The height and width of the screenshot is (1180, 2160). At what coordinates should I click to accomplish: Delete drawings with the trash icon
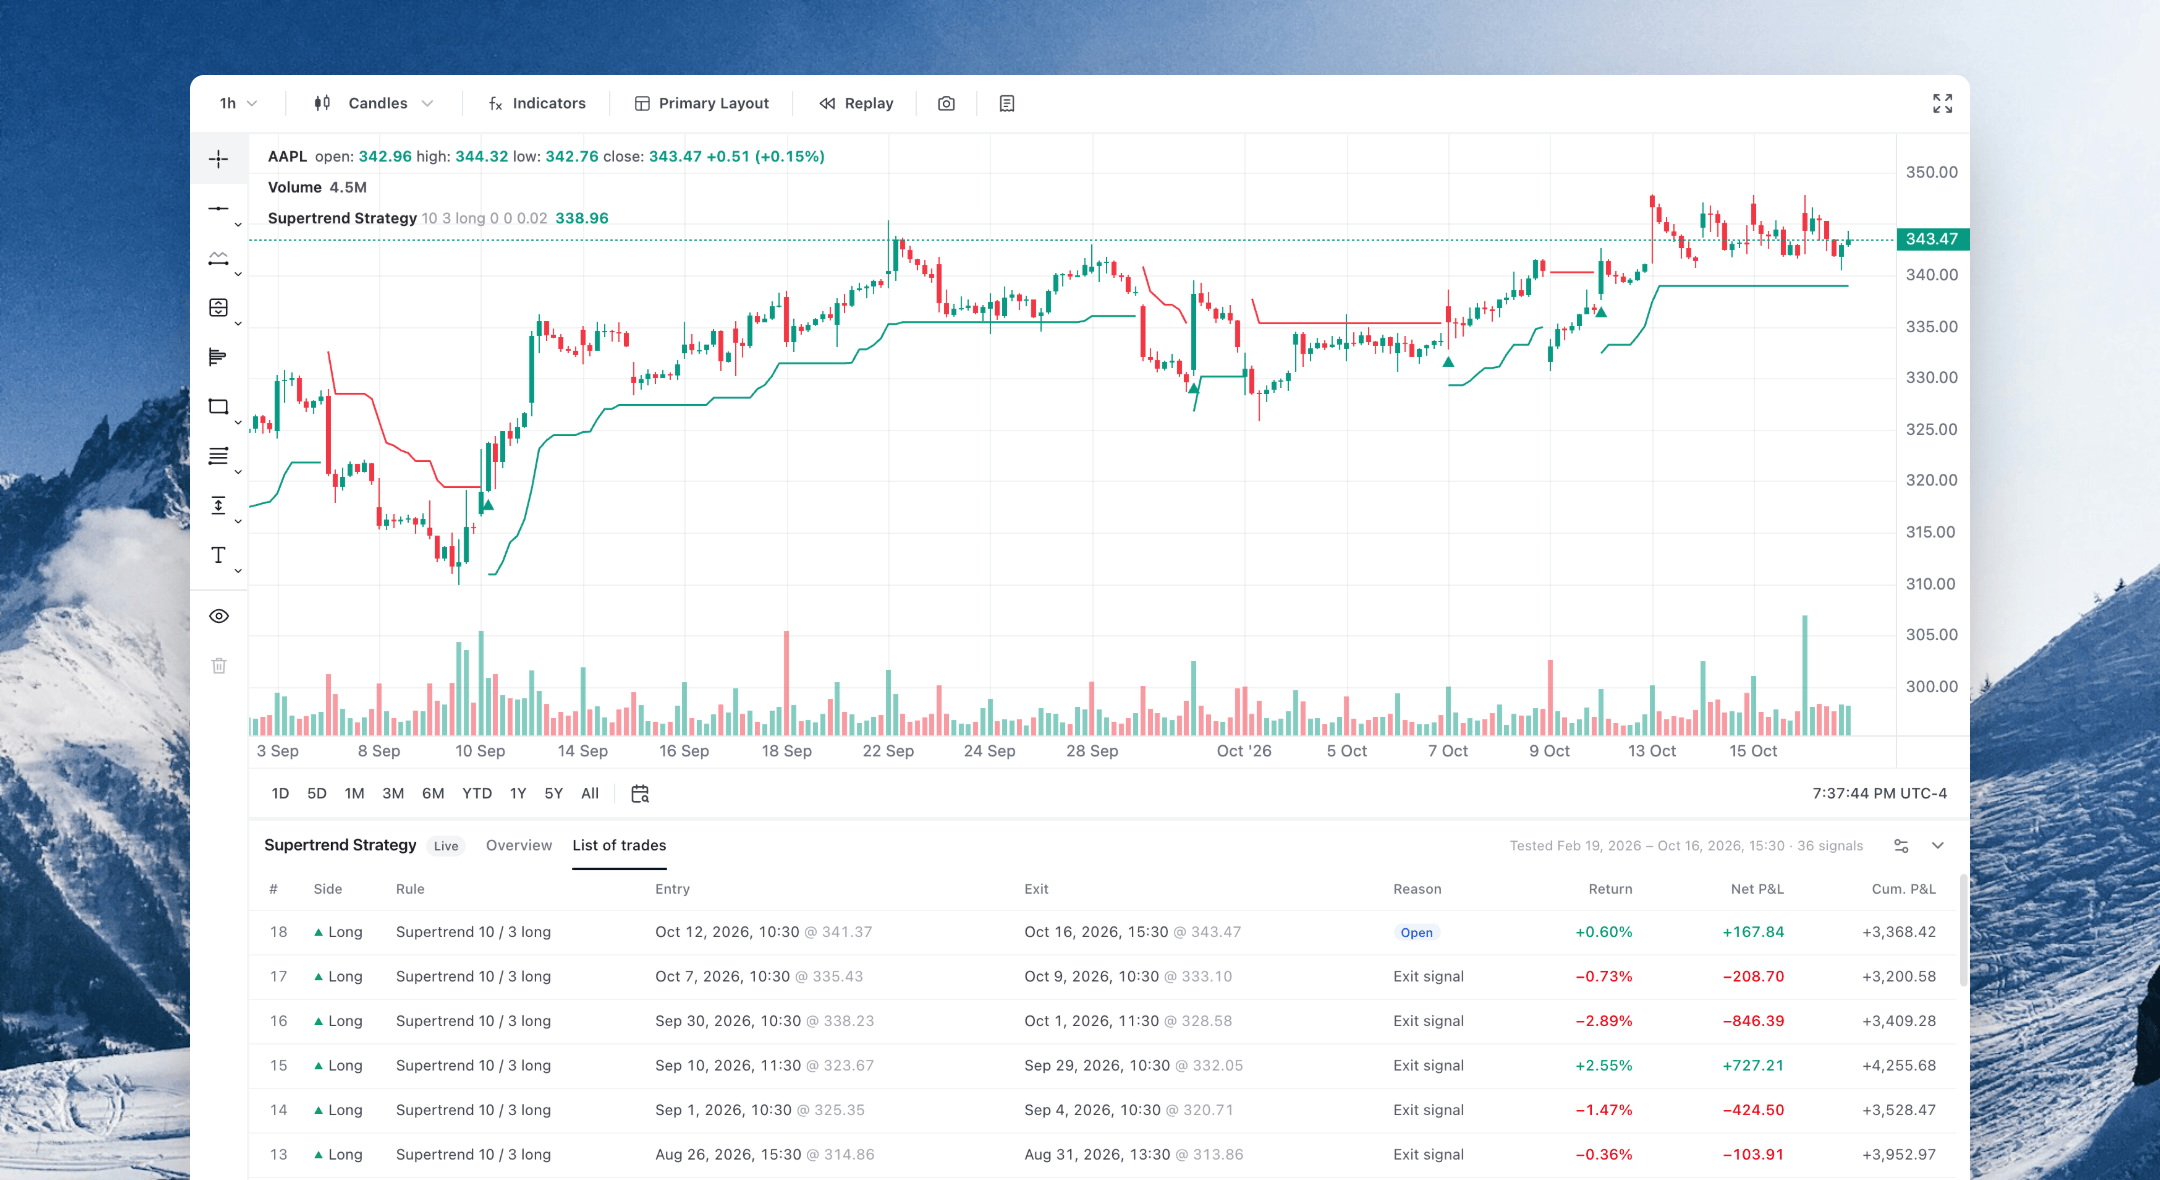click(219, 665)
